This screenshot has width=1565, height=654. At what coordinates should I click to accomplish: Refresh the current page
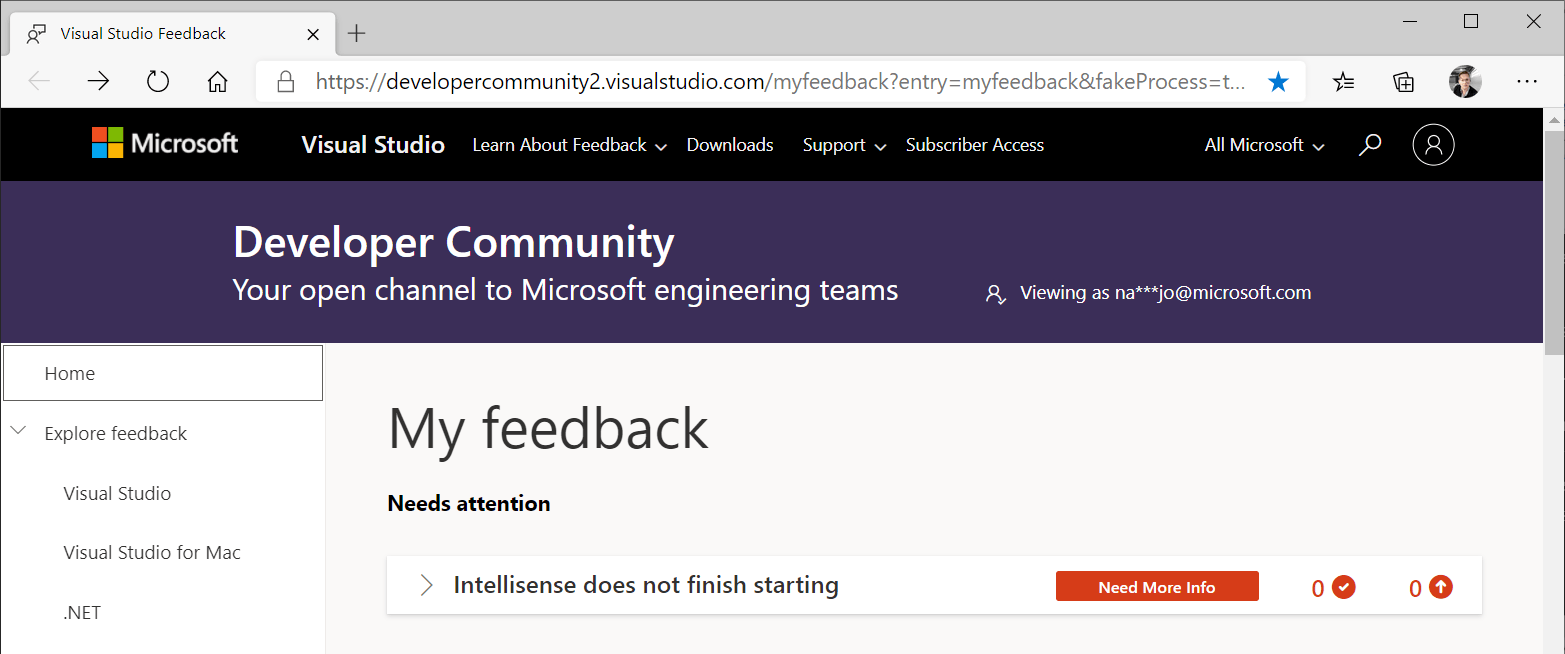tap(157, 81)
